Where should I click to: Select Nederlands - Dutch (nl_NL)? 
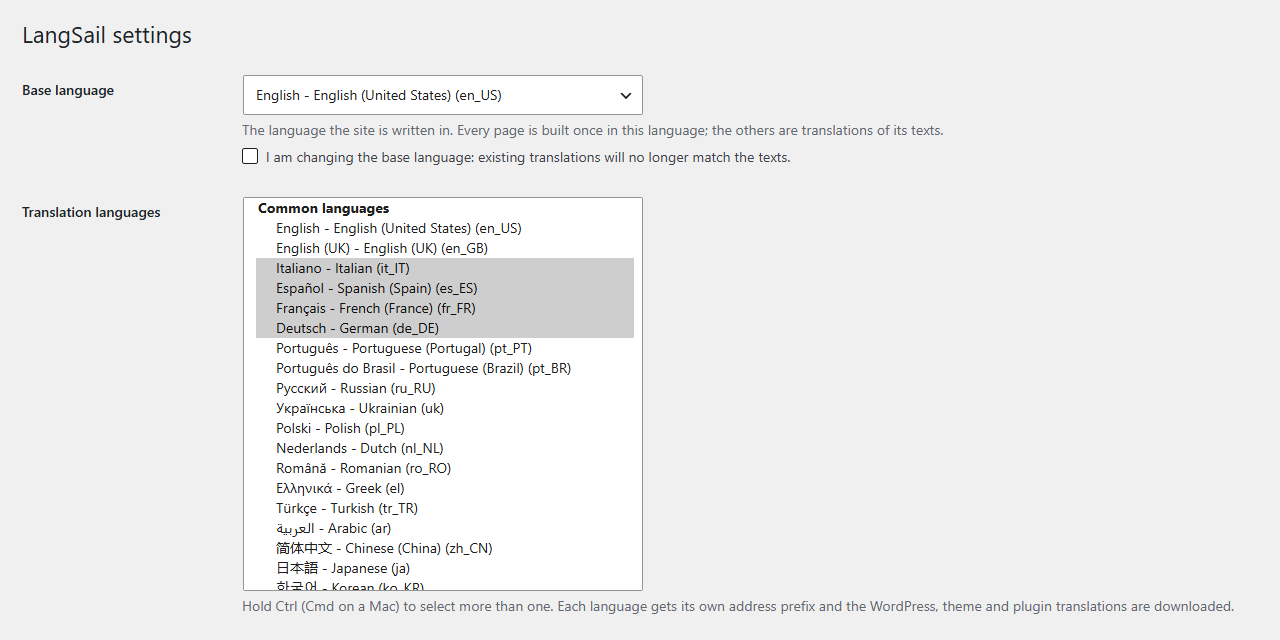pyautogui.click(x=445, y=448)
